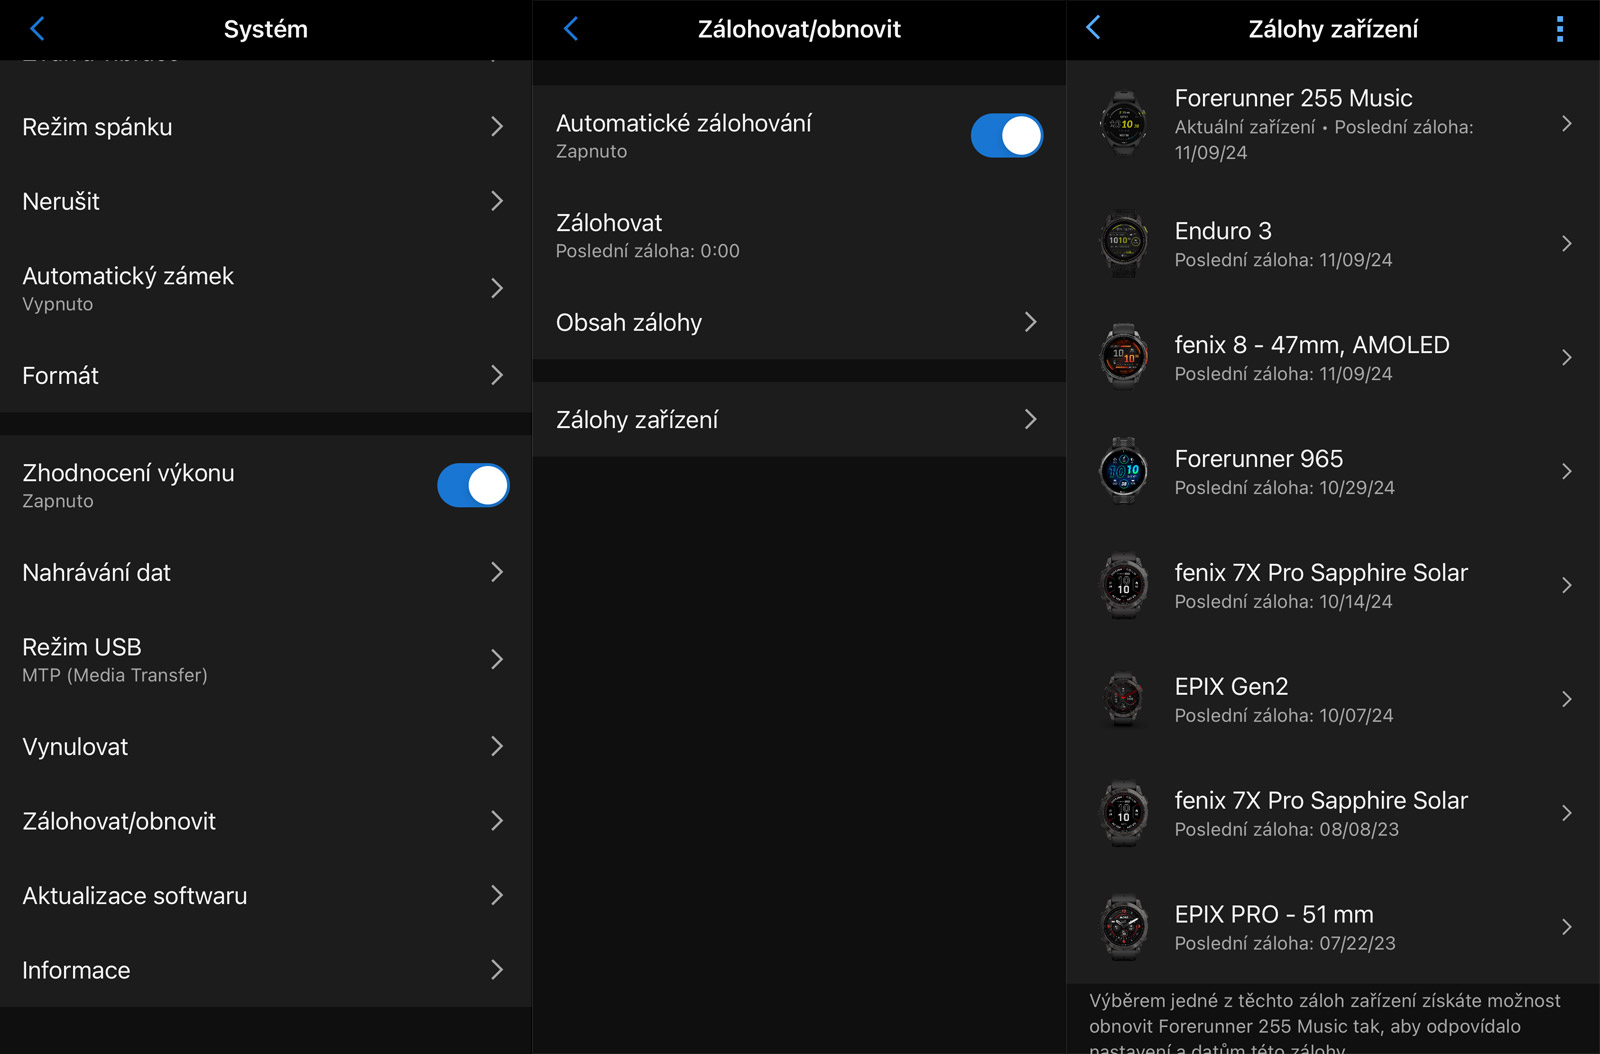Select the Formát menu entry

[266, 375]
